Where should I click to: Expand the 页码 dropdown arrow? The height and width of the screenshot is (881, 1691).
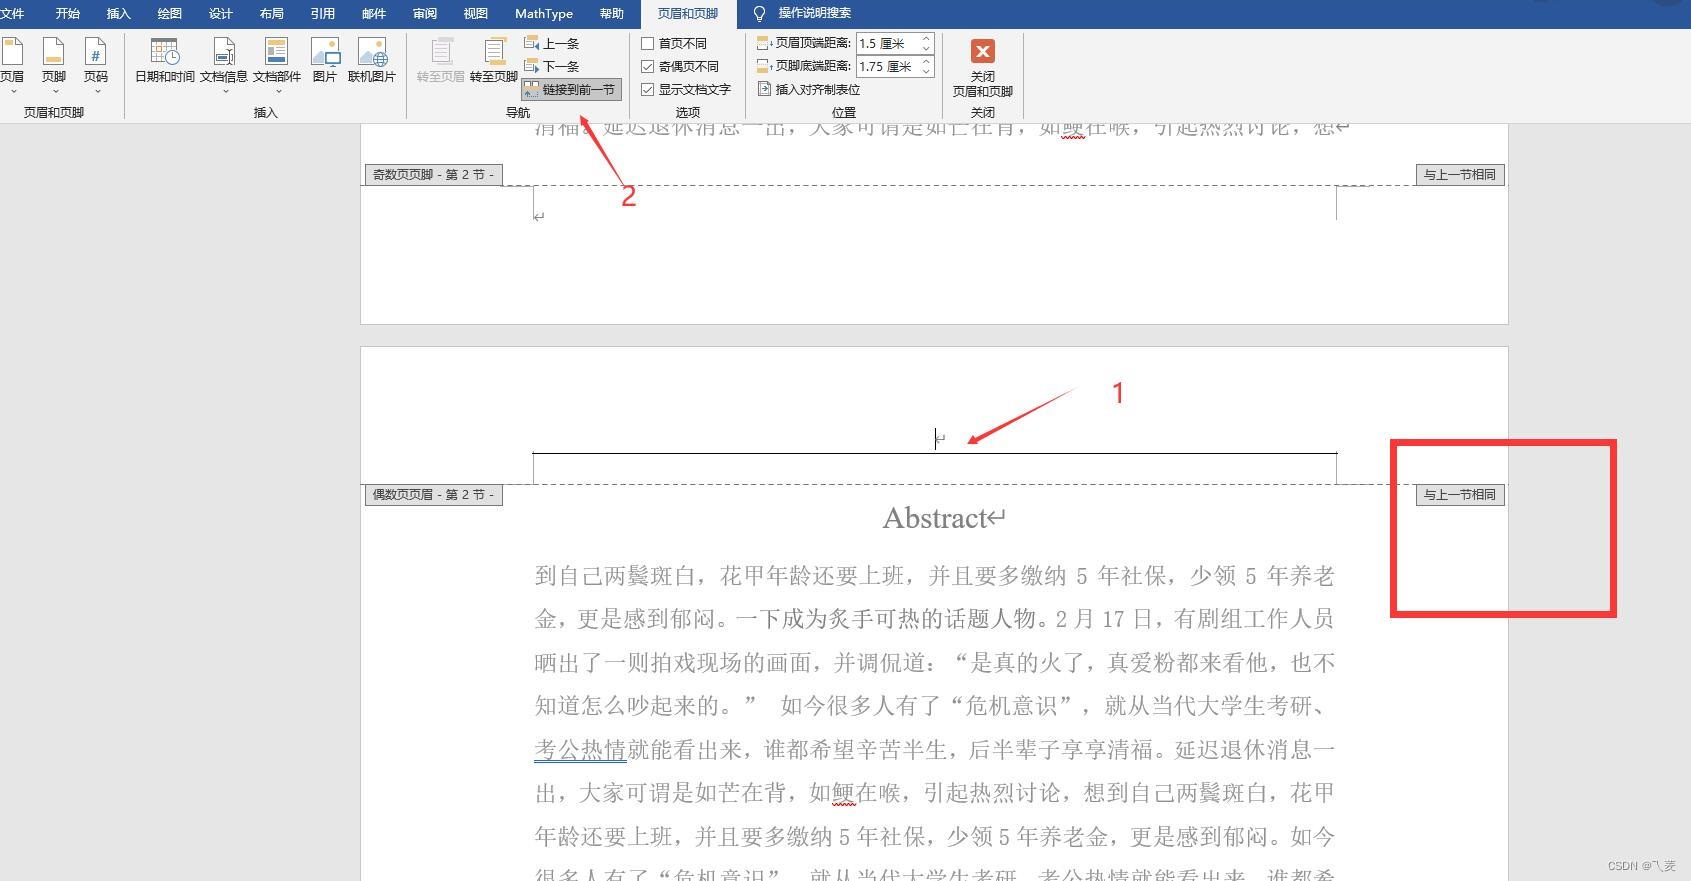pos(97,92)
